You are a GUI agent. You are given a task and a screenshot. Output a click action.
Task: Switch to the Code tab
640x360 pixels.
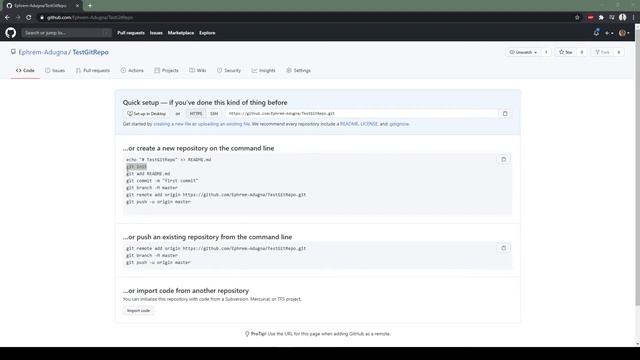click(25, 71)
